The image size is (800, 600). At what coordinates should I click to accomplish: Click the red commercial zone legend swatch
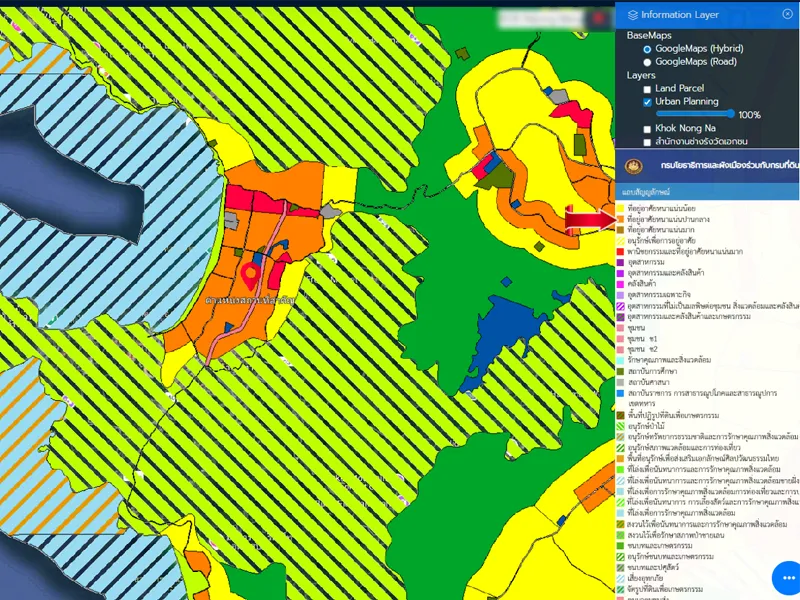click(x=621, y=250)
